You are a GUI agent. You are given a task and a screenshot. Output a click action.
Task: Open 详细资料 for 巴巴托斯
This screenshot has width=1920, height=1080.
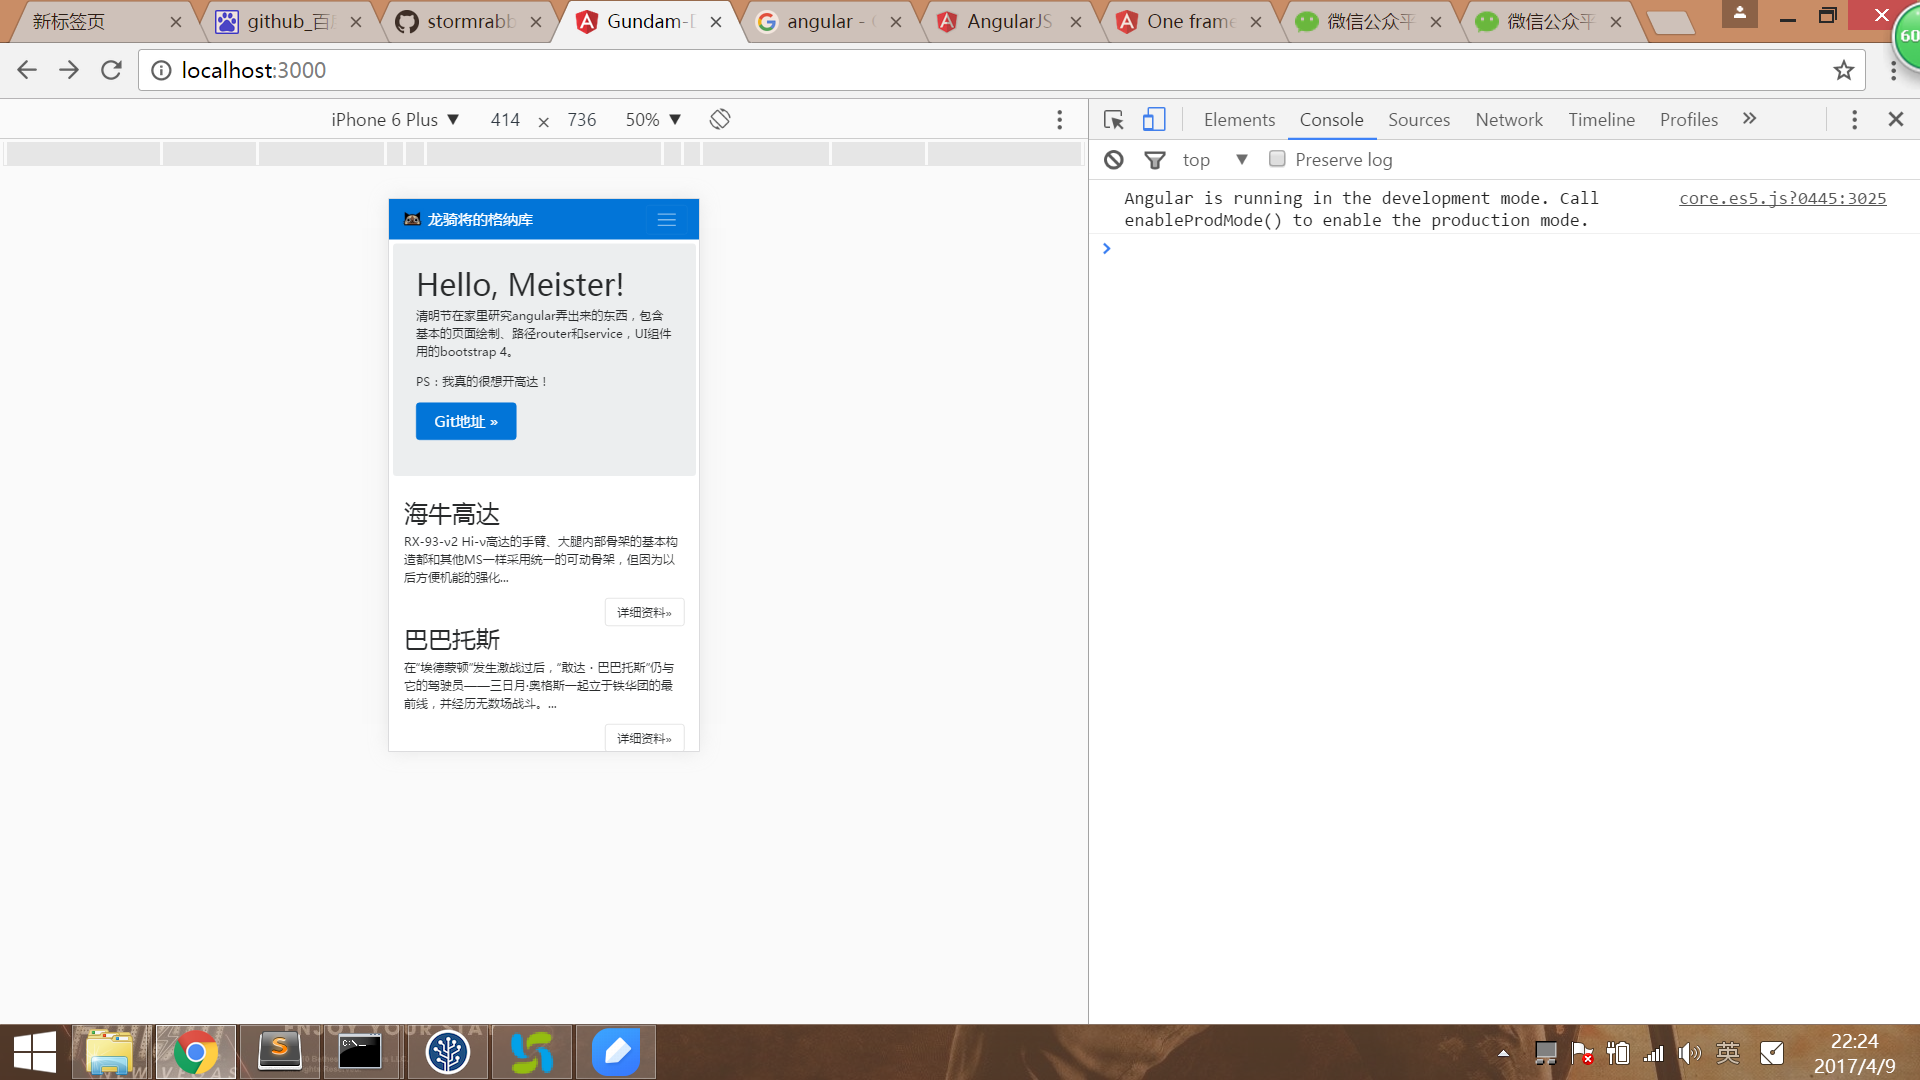click(x=644, y=738)
